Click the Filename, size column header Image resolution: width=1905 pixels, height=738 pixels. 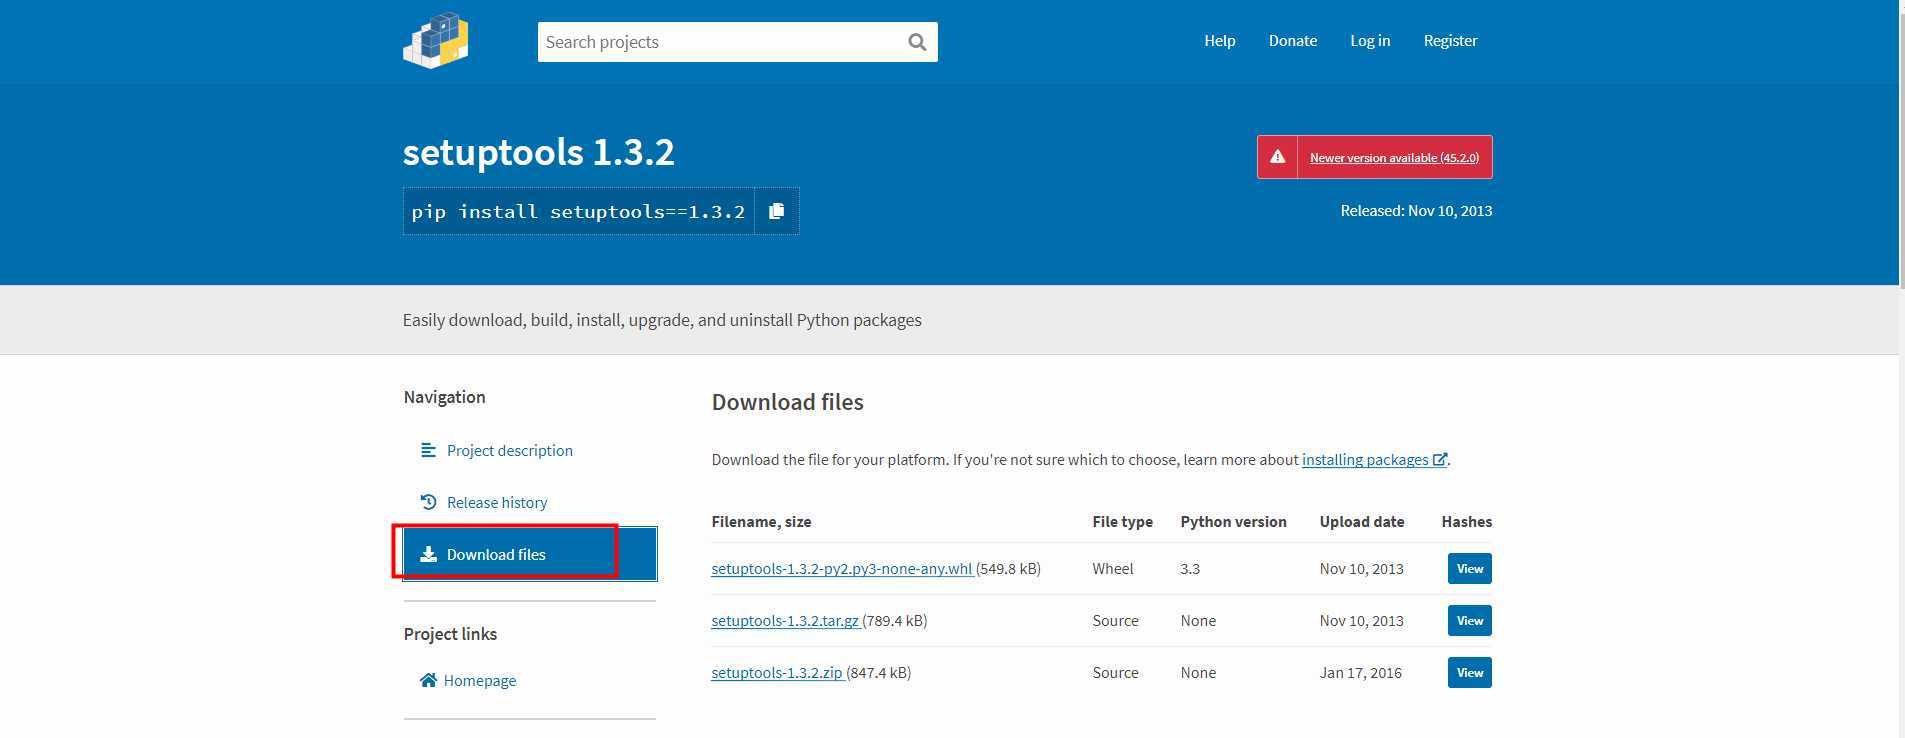761,521
